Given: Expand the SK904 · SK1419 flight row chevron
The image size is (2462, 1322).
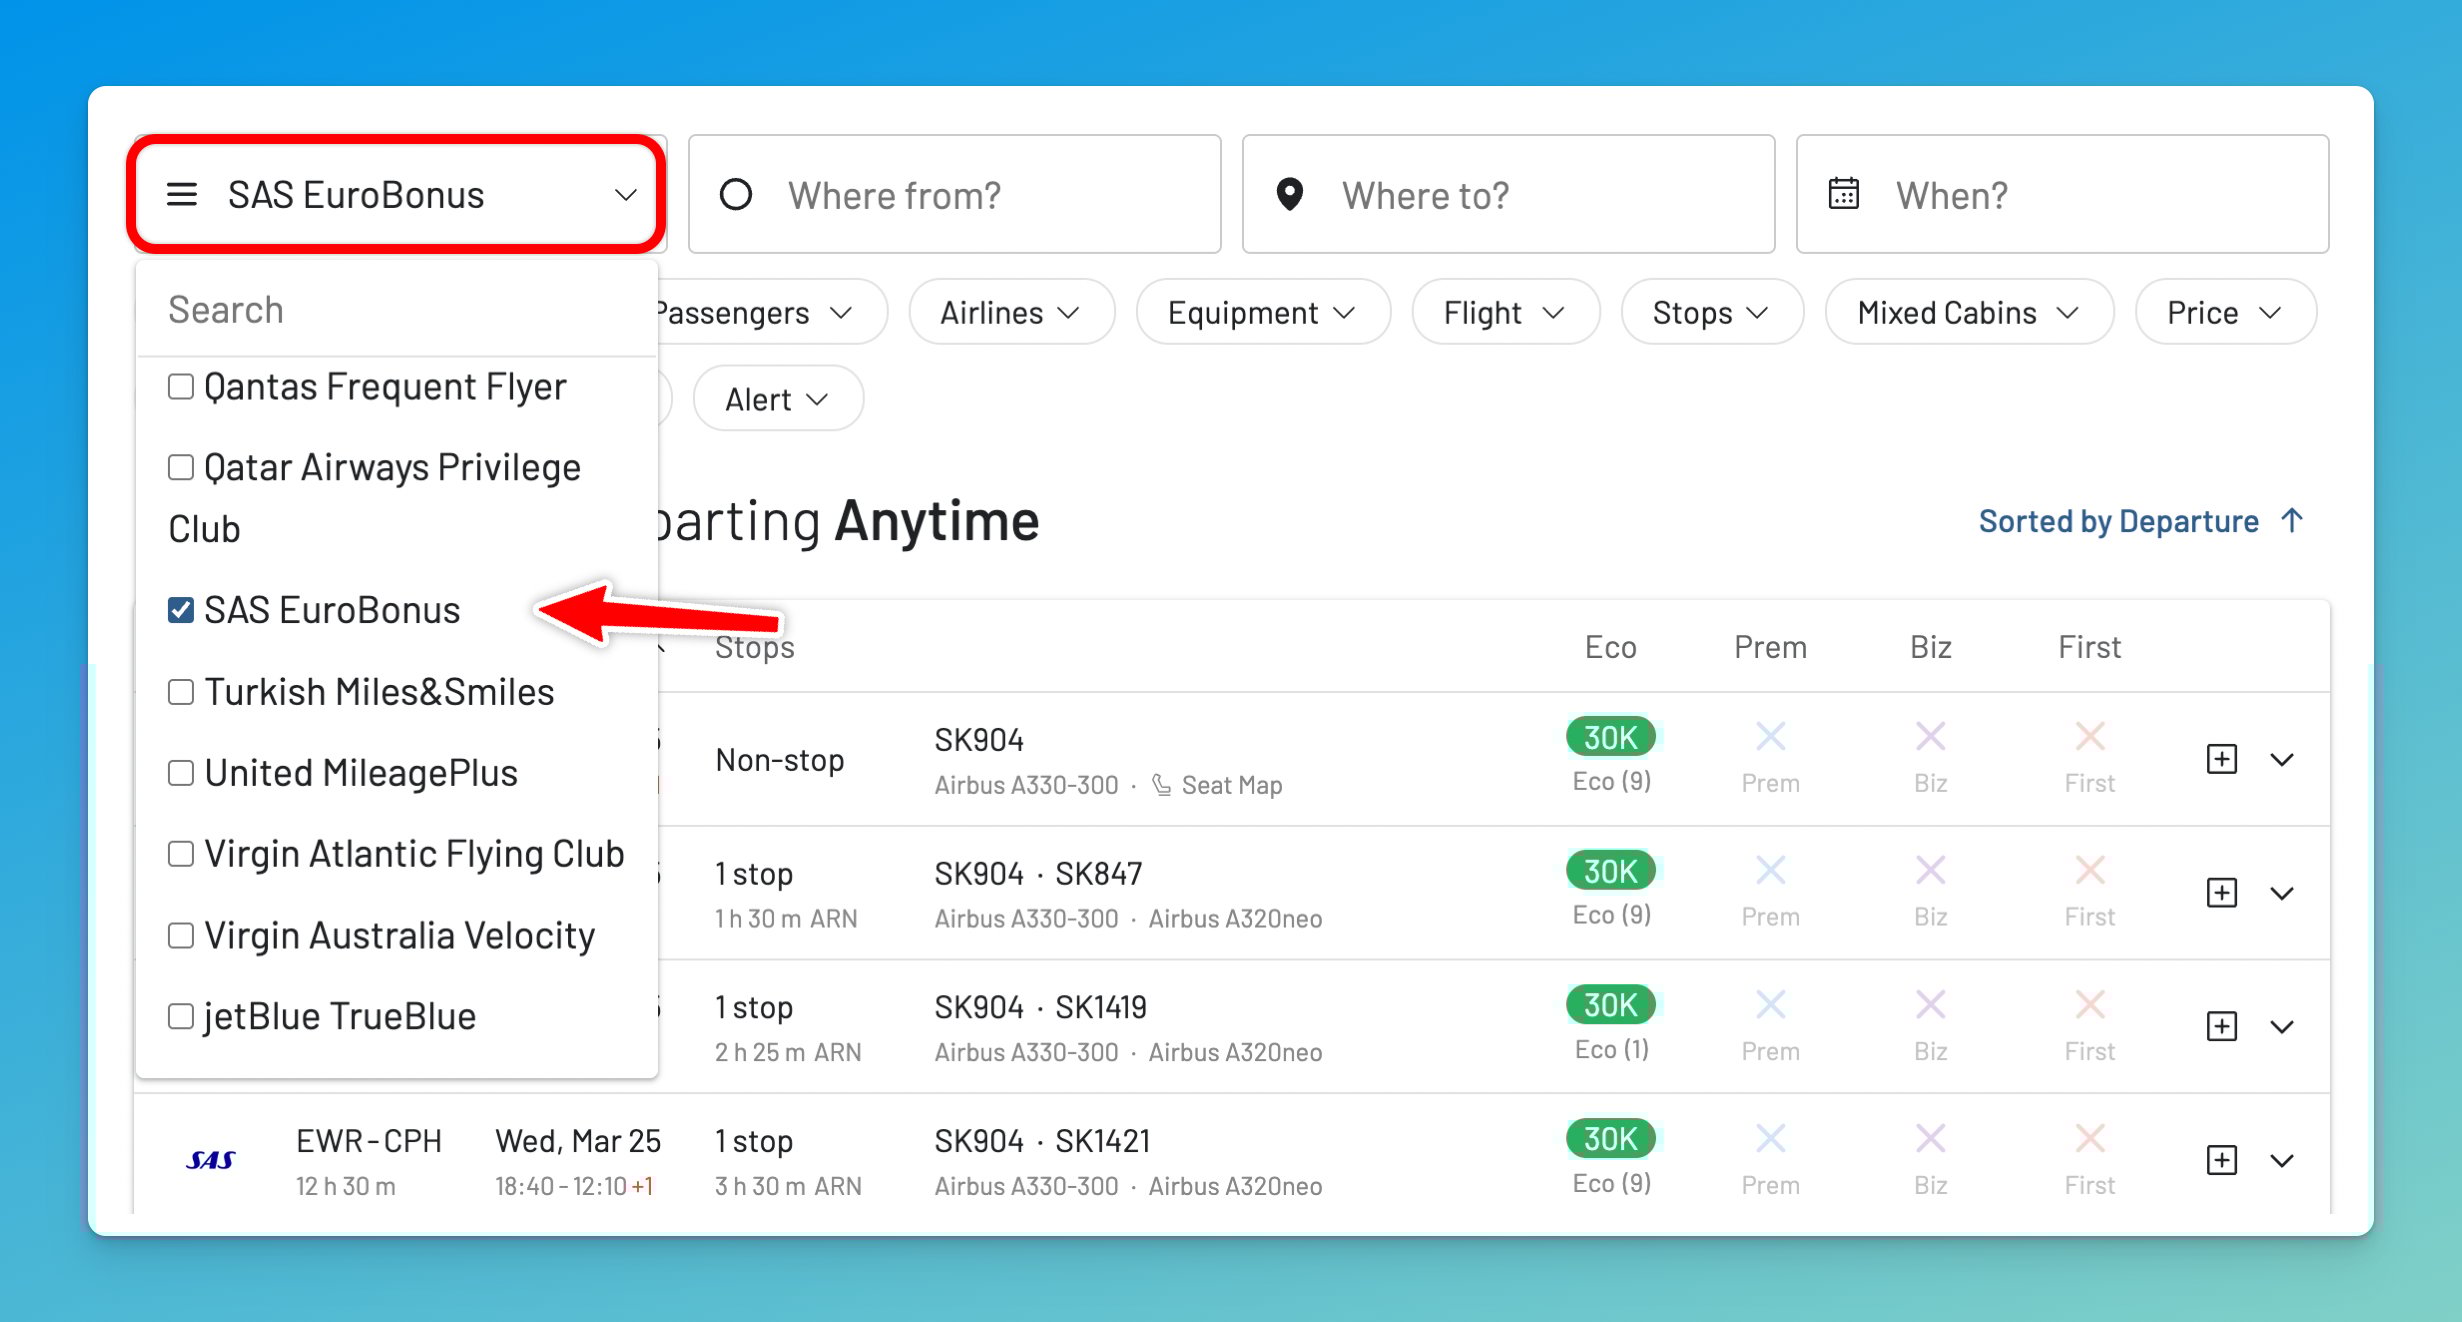Looking at the screenshot, I should [x=2282, y=1027].
